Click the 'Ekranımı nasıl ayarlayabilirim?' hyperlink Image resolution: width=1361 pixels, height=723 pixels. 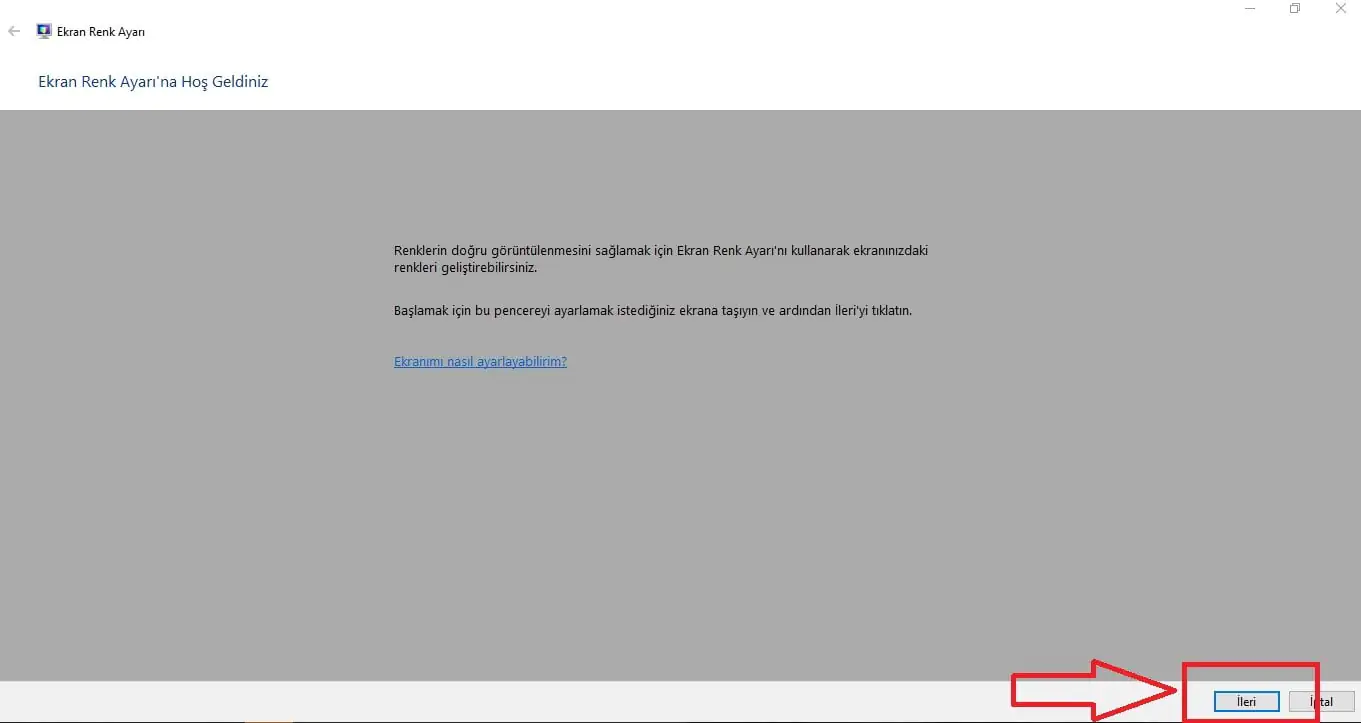pos(480,361)
